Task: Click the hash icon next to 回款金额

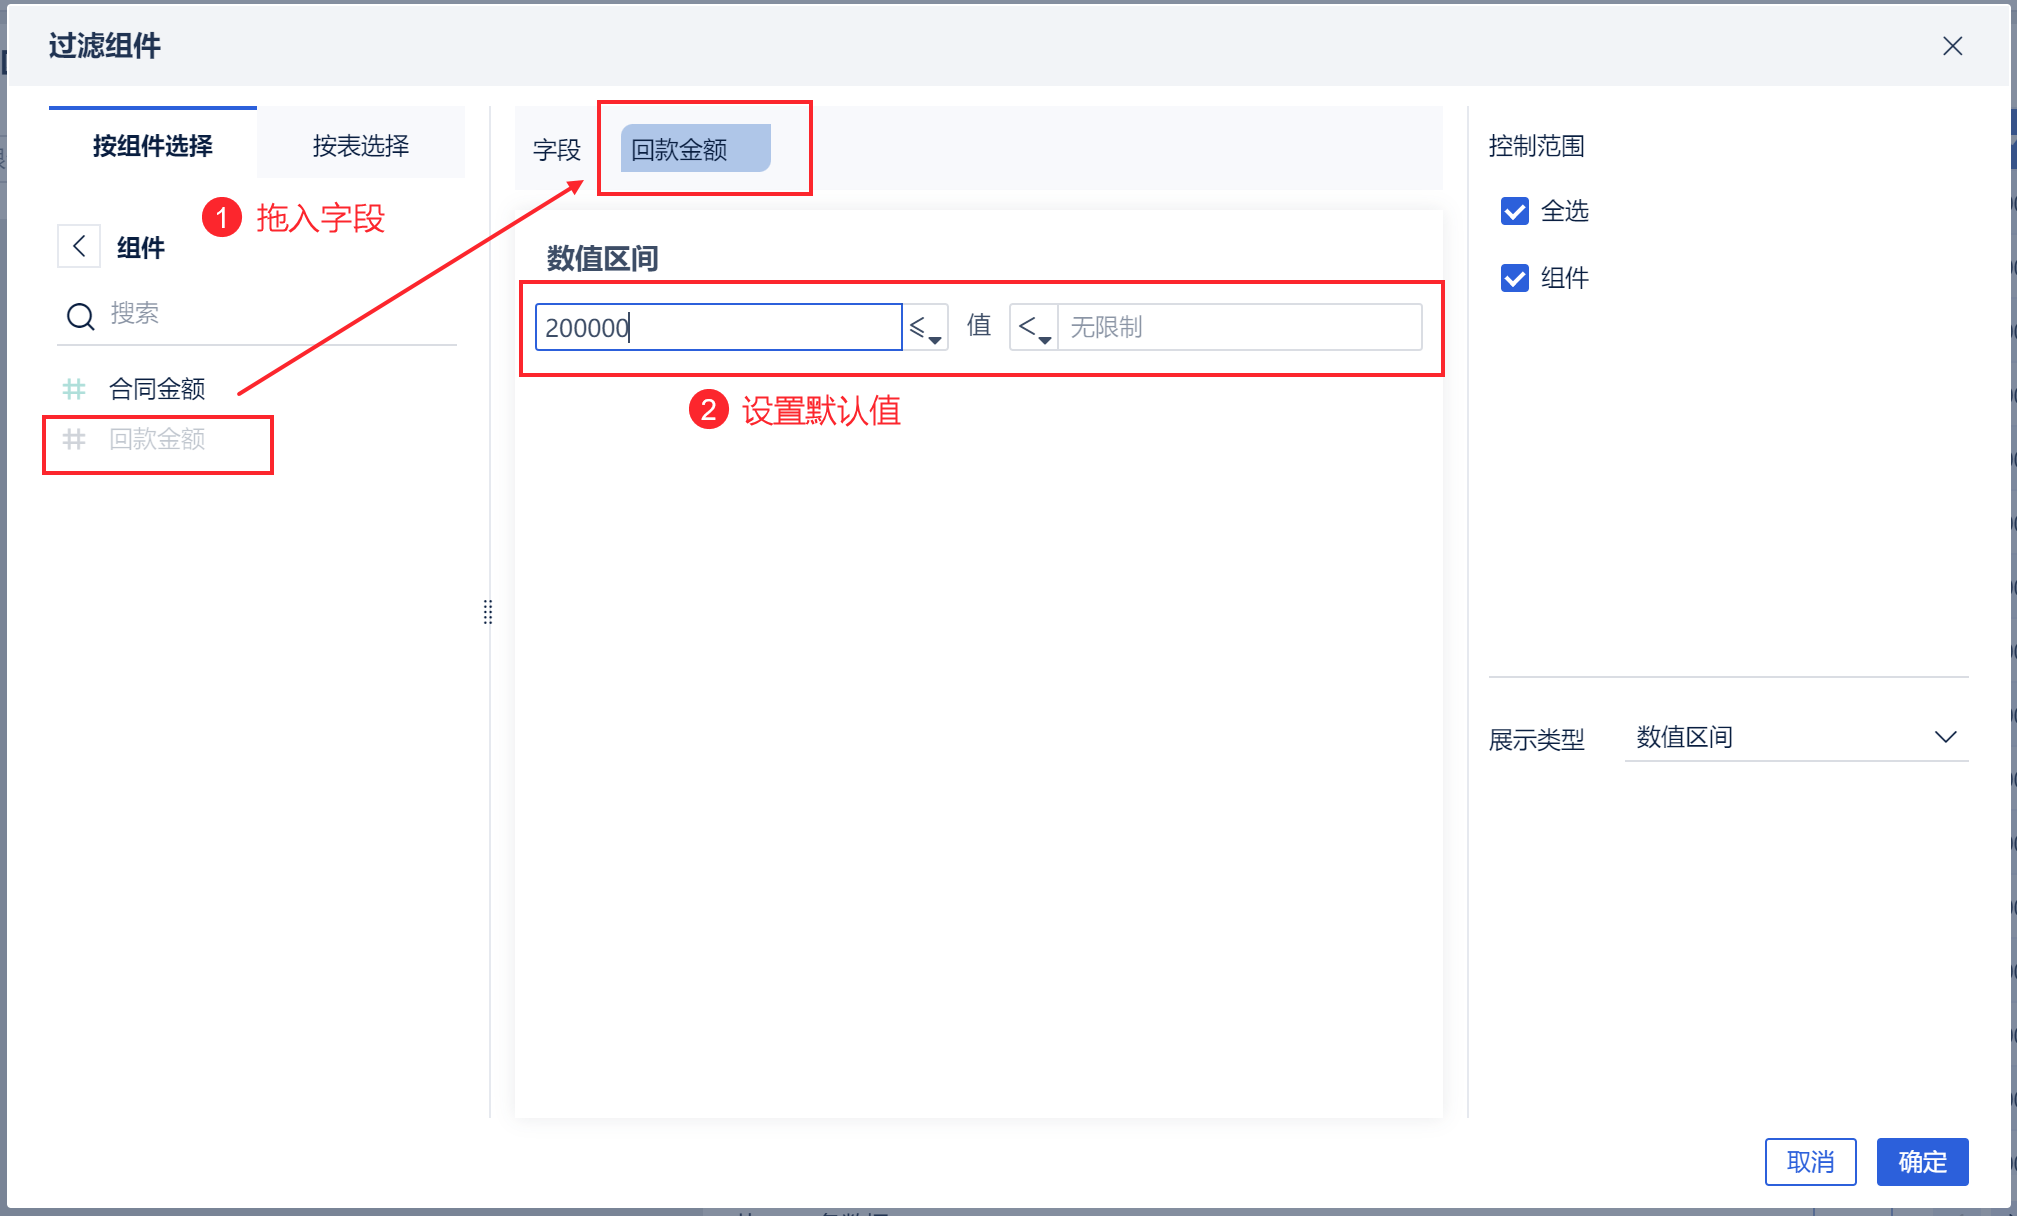Action: (74, 439)
